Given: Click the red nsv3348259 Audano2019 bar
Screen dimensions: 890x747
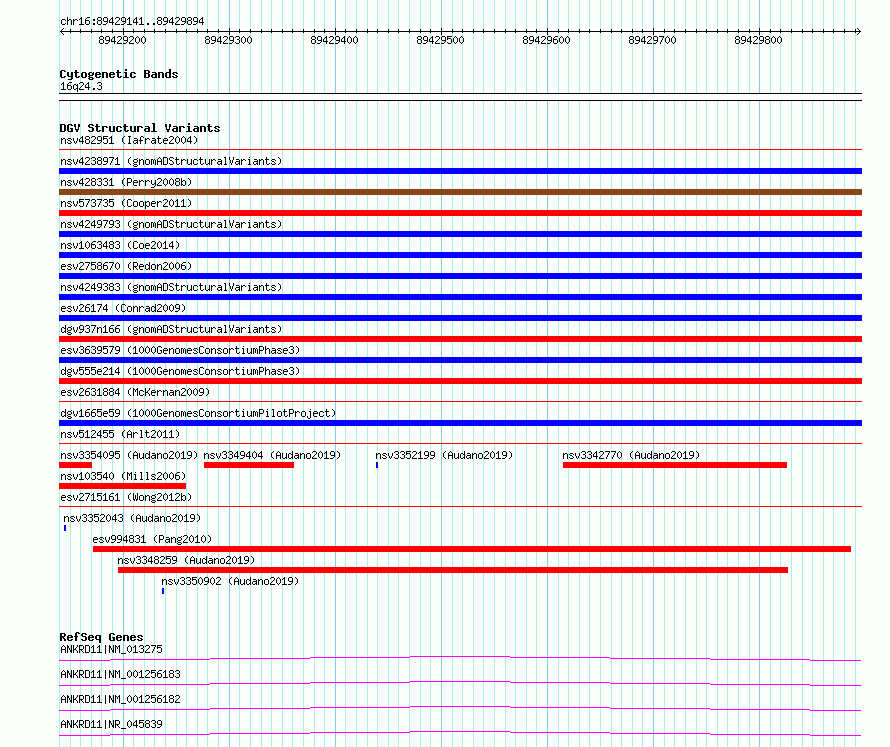Looking at the screenshot, I should 453,570.
